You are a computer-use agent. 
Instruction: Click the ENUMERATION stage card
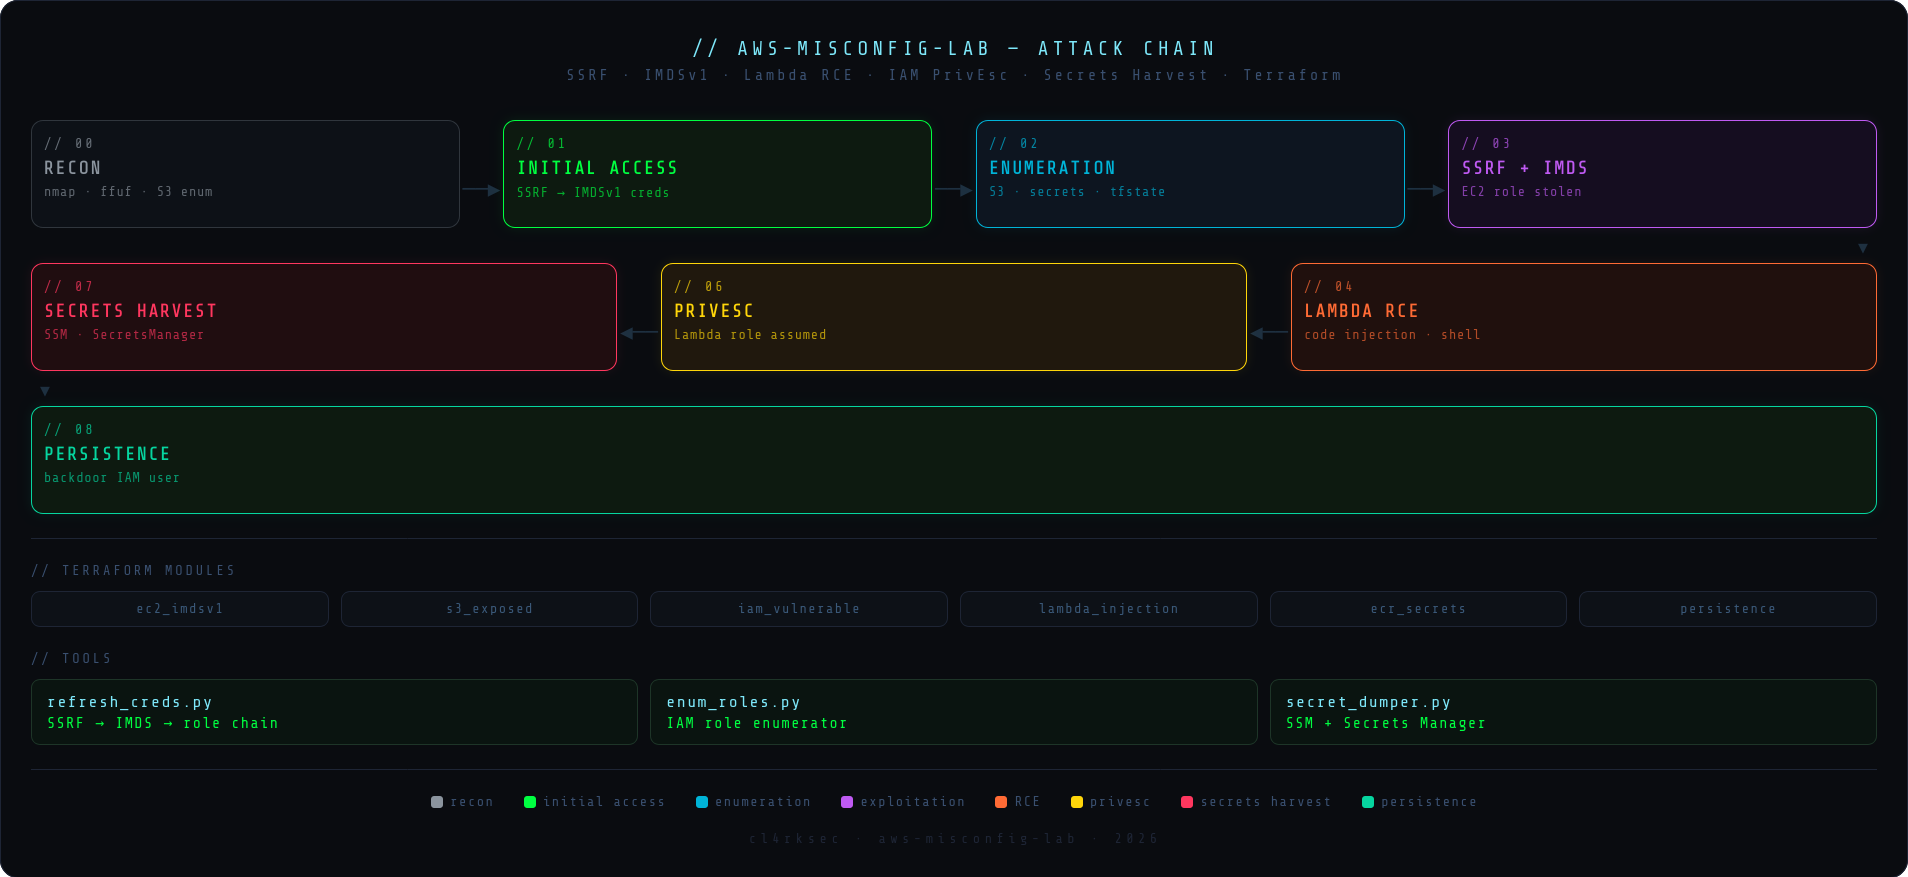[1190, 174]
